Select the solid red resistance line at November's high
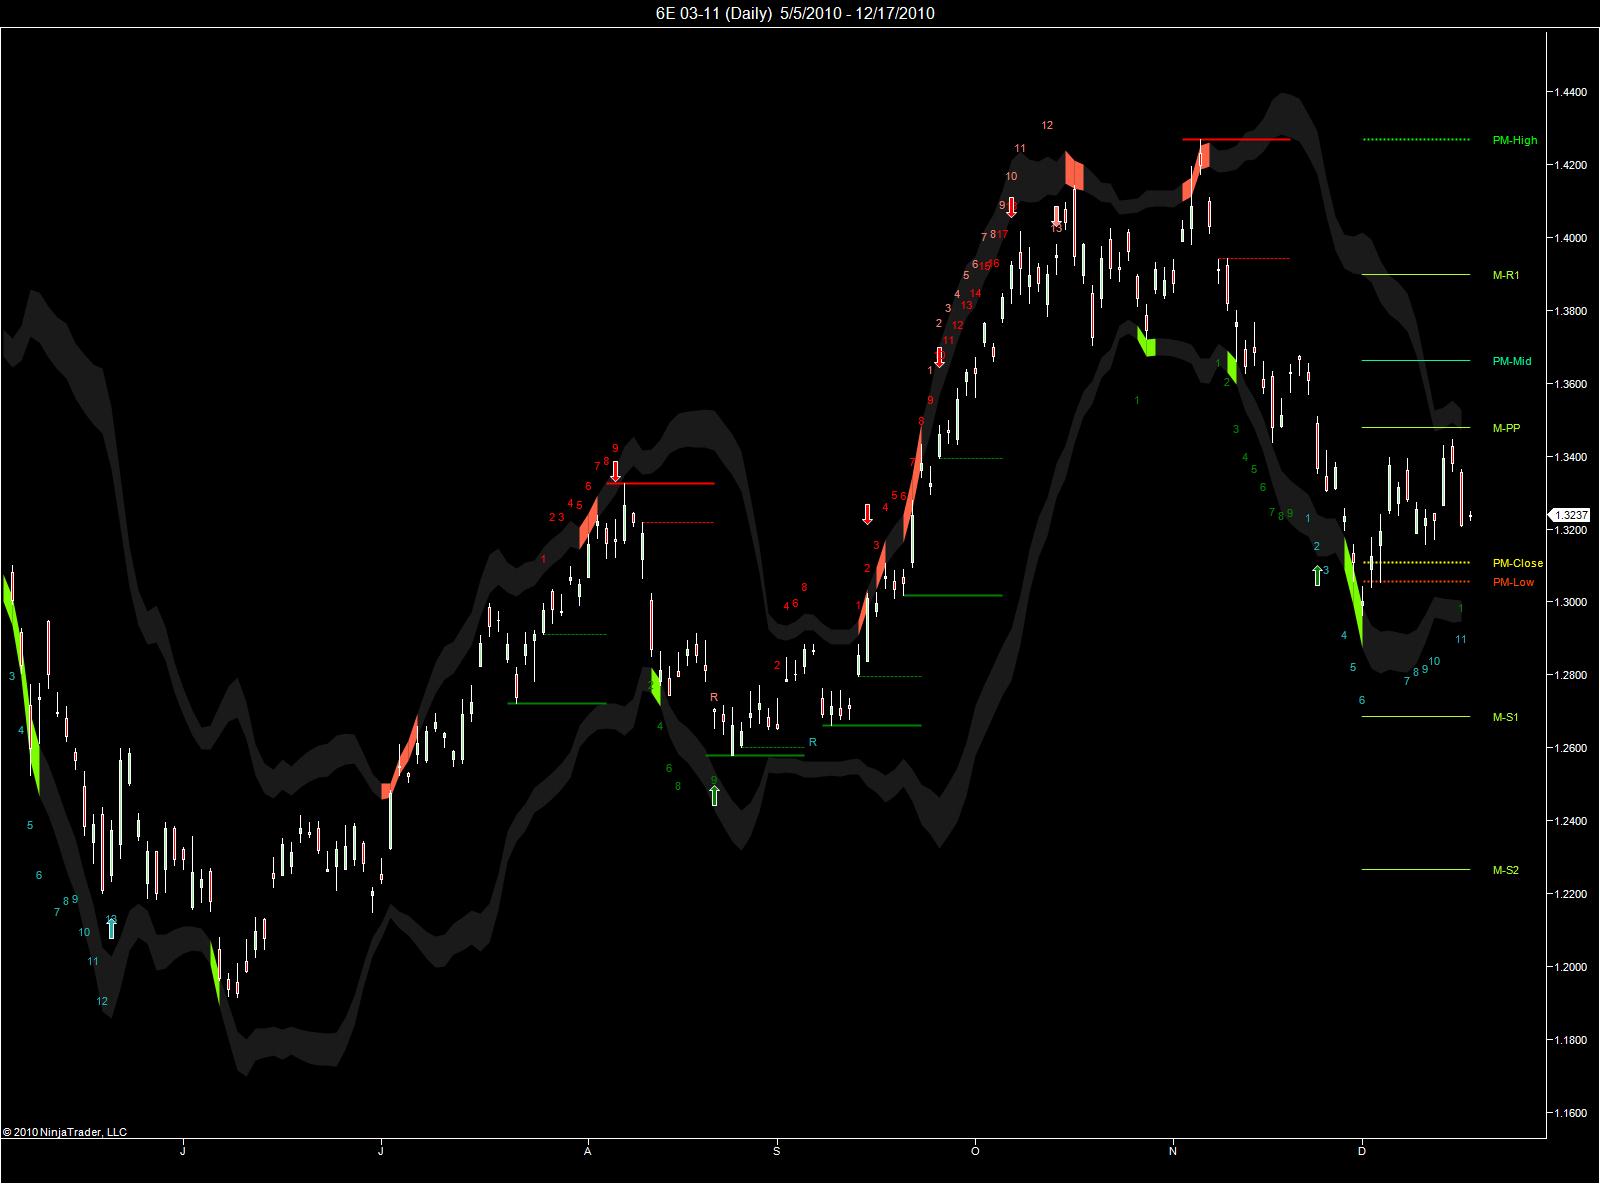 1236,139
